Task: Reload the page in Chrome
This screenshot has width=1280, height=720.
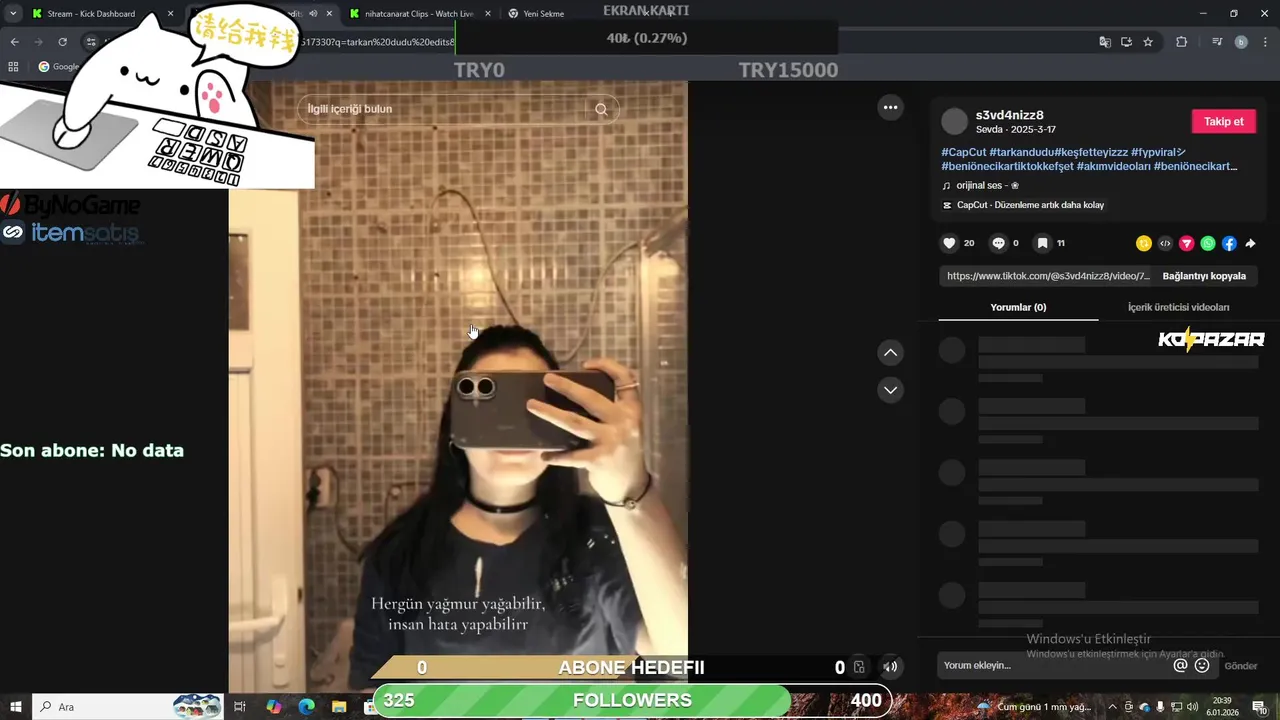Action: [x=62, y=42]
